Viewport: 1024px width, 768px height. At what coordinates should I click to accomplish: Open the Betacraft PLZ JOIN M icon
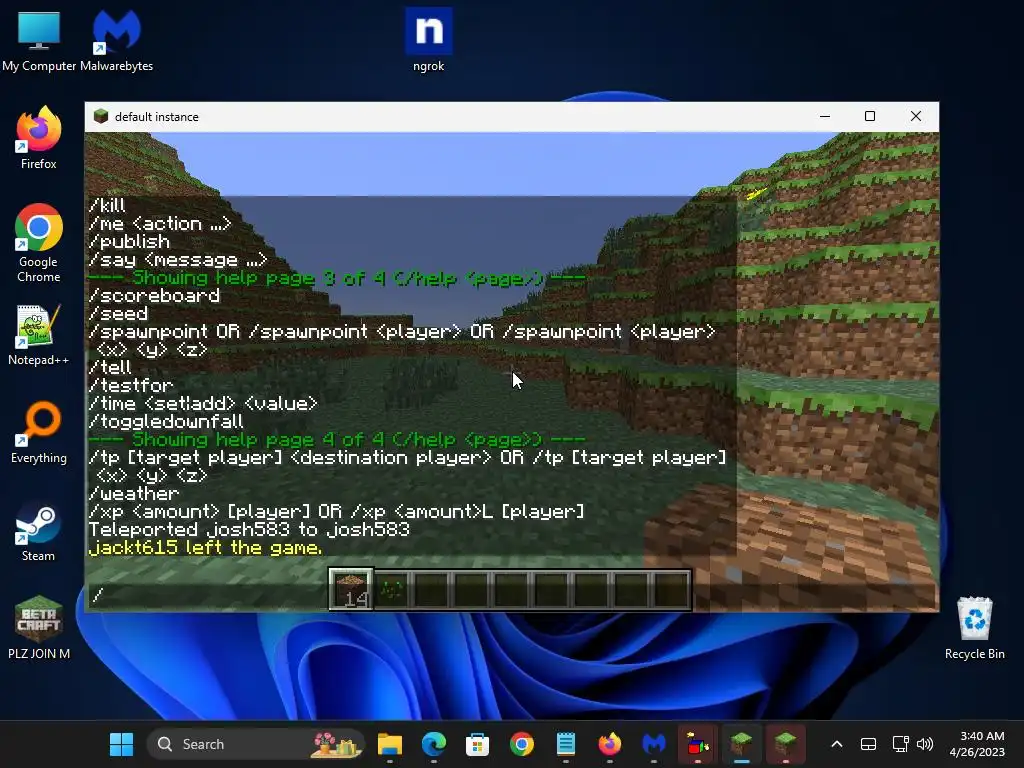click(x=39, y=628)
